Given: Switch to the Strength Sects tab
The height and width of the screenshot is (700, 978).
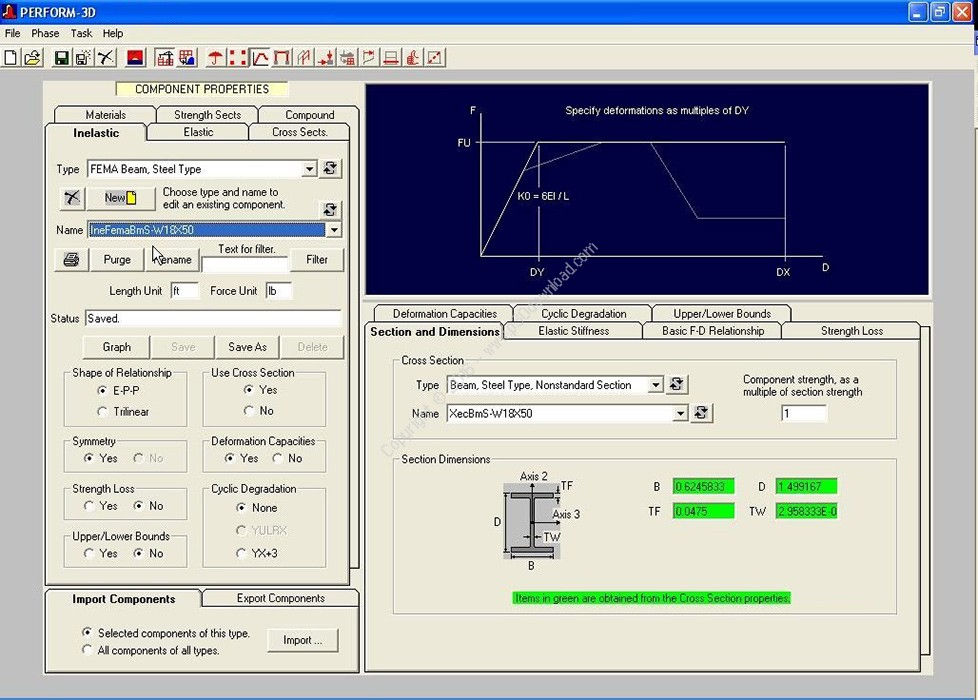Looking at the screenshot, I should [x=208, y=115].
